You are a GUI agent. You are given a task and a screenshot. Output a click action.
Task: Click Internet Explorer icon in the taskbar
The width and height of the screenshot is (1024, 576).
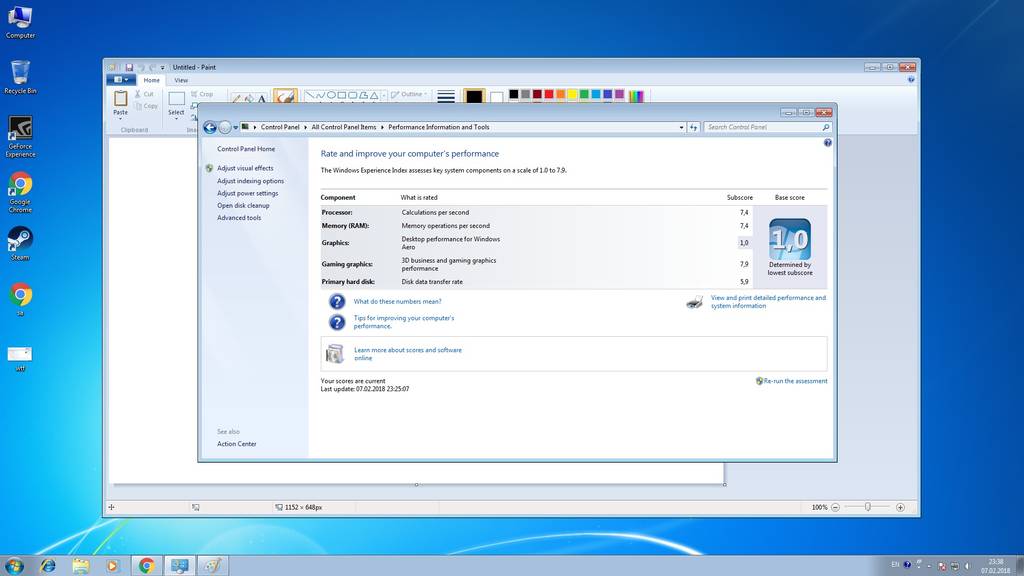[x=47, y=566]
